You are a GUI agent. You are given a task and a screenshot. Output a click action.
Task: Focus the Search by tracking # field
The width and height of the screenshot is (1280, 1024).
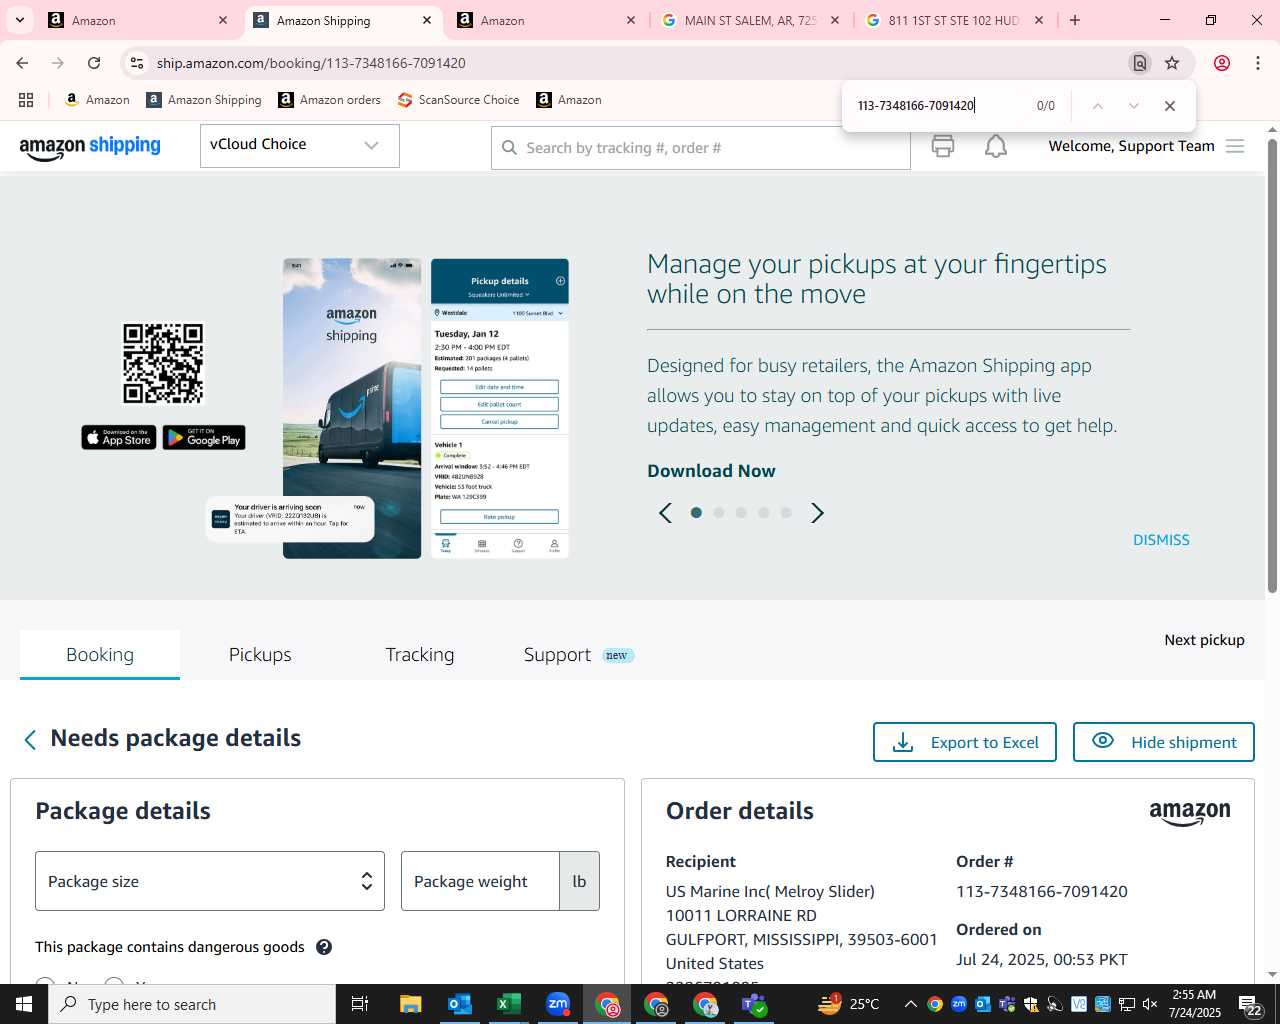[x=700, y=148]
